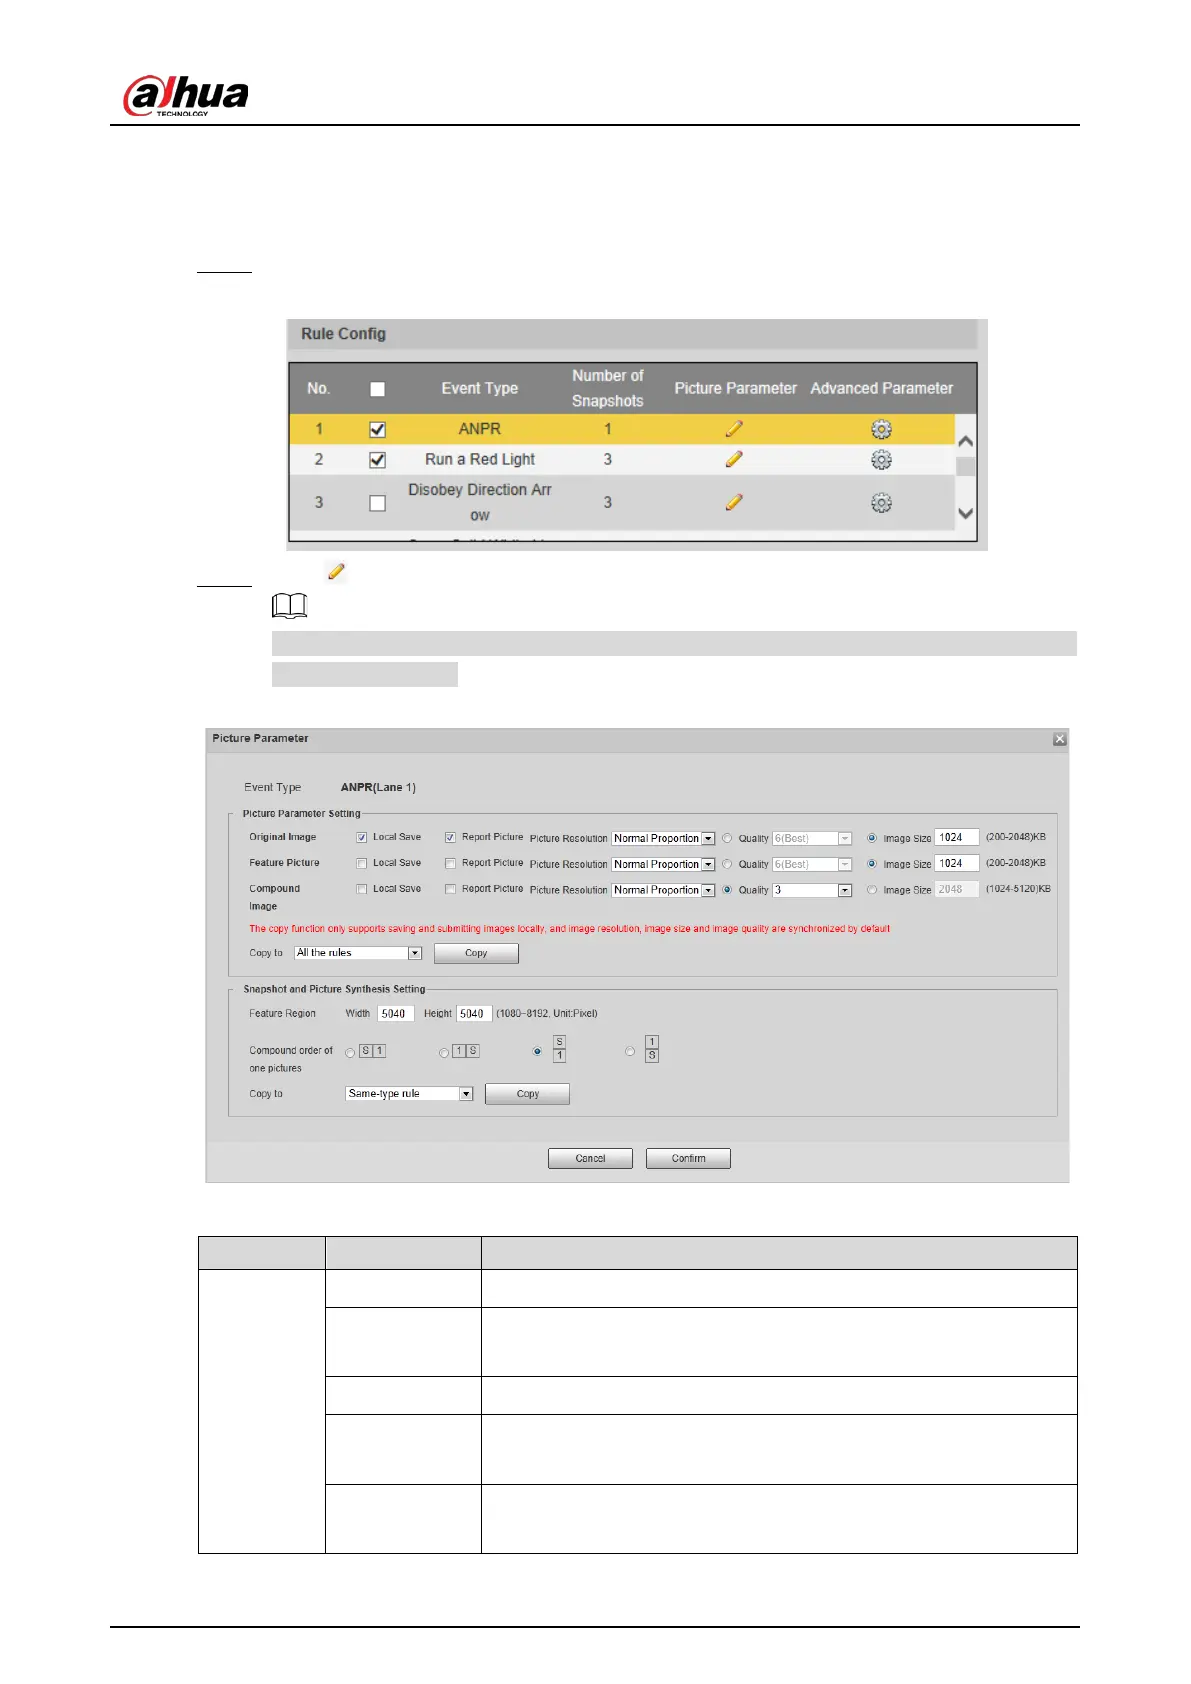Open Picture Parameter pencil for Run a Red Light
The height and width of the screenshot is (1684, 1191).
734,459
